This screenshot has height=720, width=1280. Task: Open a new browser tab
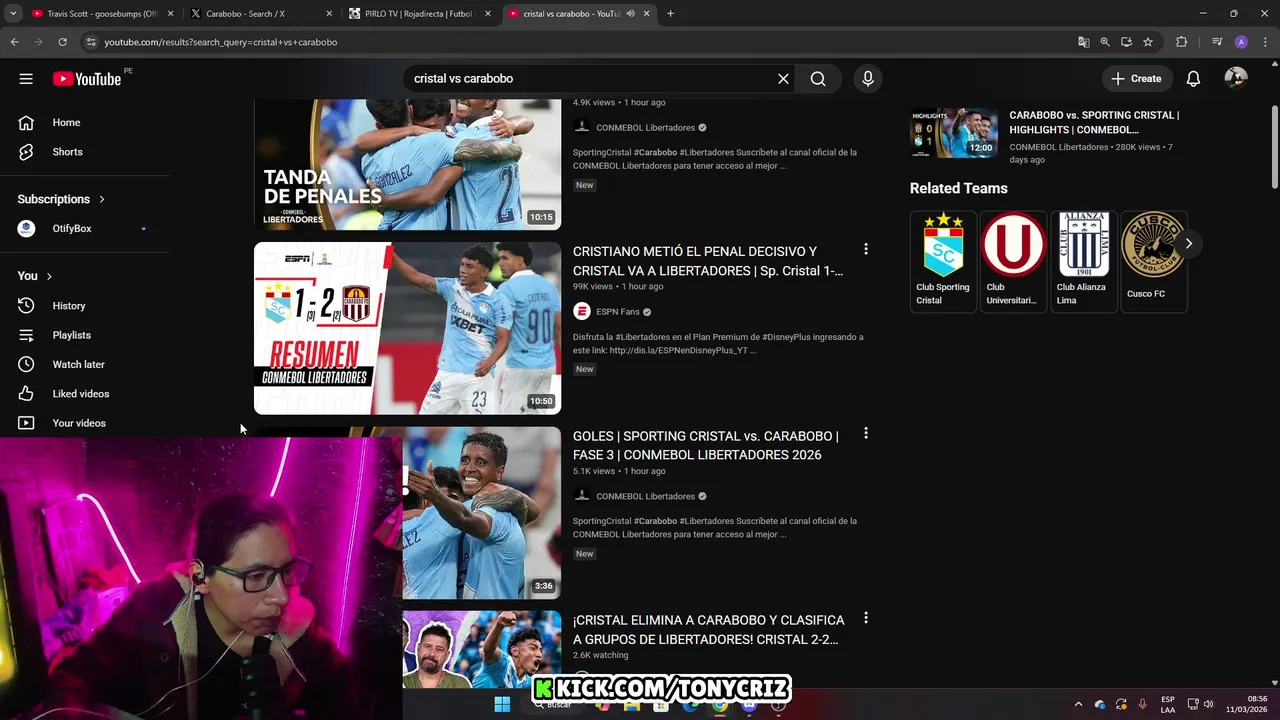[670, 14]
